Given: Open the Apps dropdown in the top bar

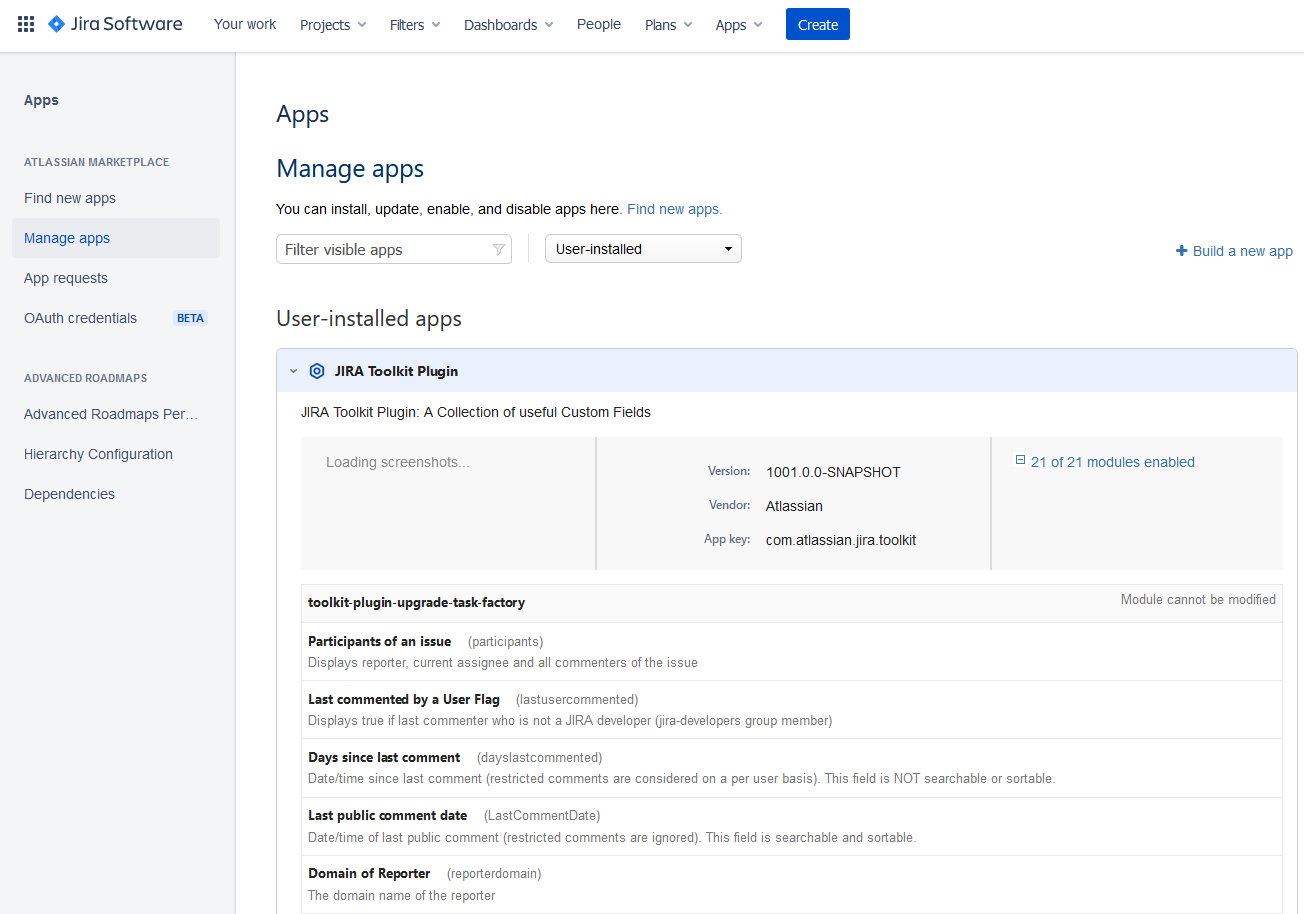Looking at the screenshot, I should point(739,25).
